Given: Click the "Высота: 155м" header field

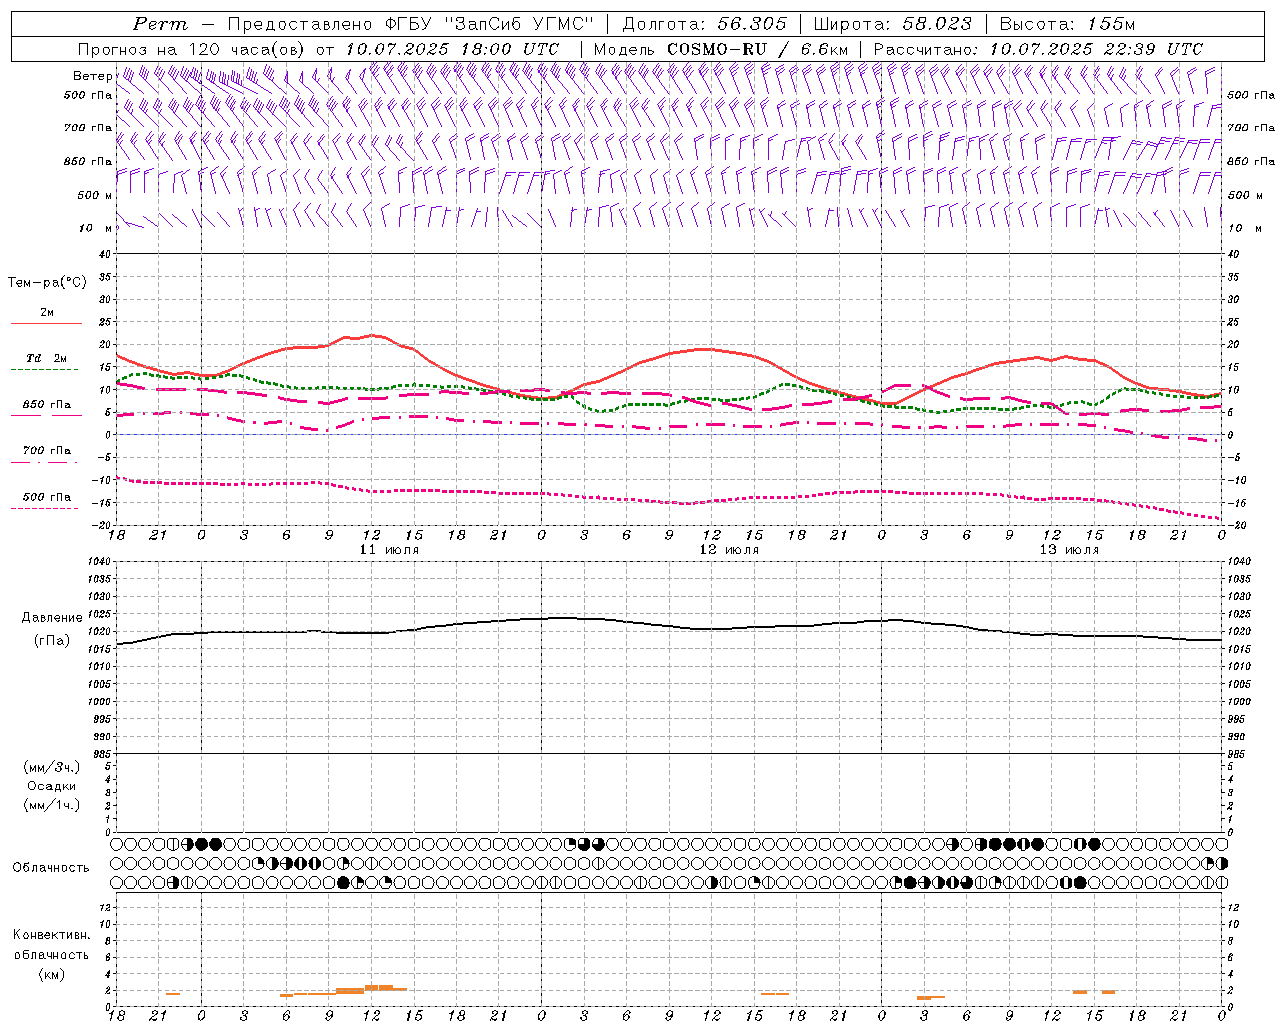Looking at the screenshot, I should (x=1067, y=24).
